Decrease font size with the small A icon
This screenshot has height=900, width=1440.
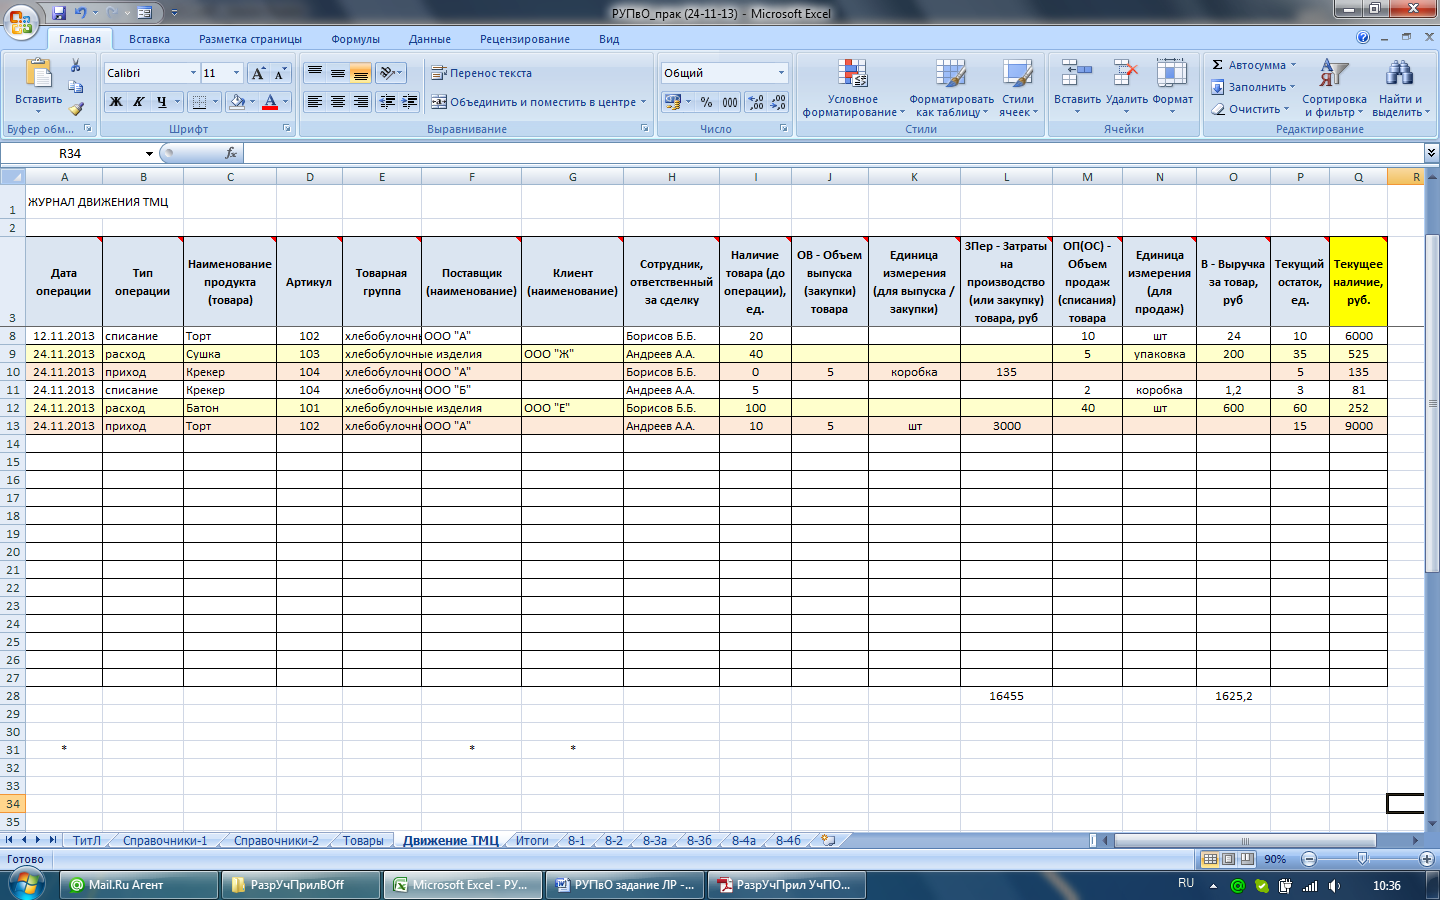(280, 73)
